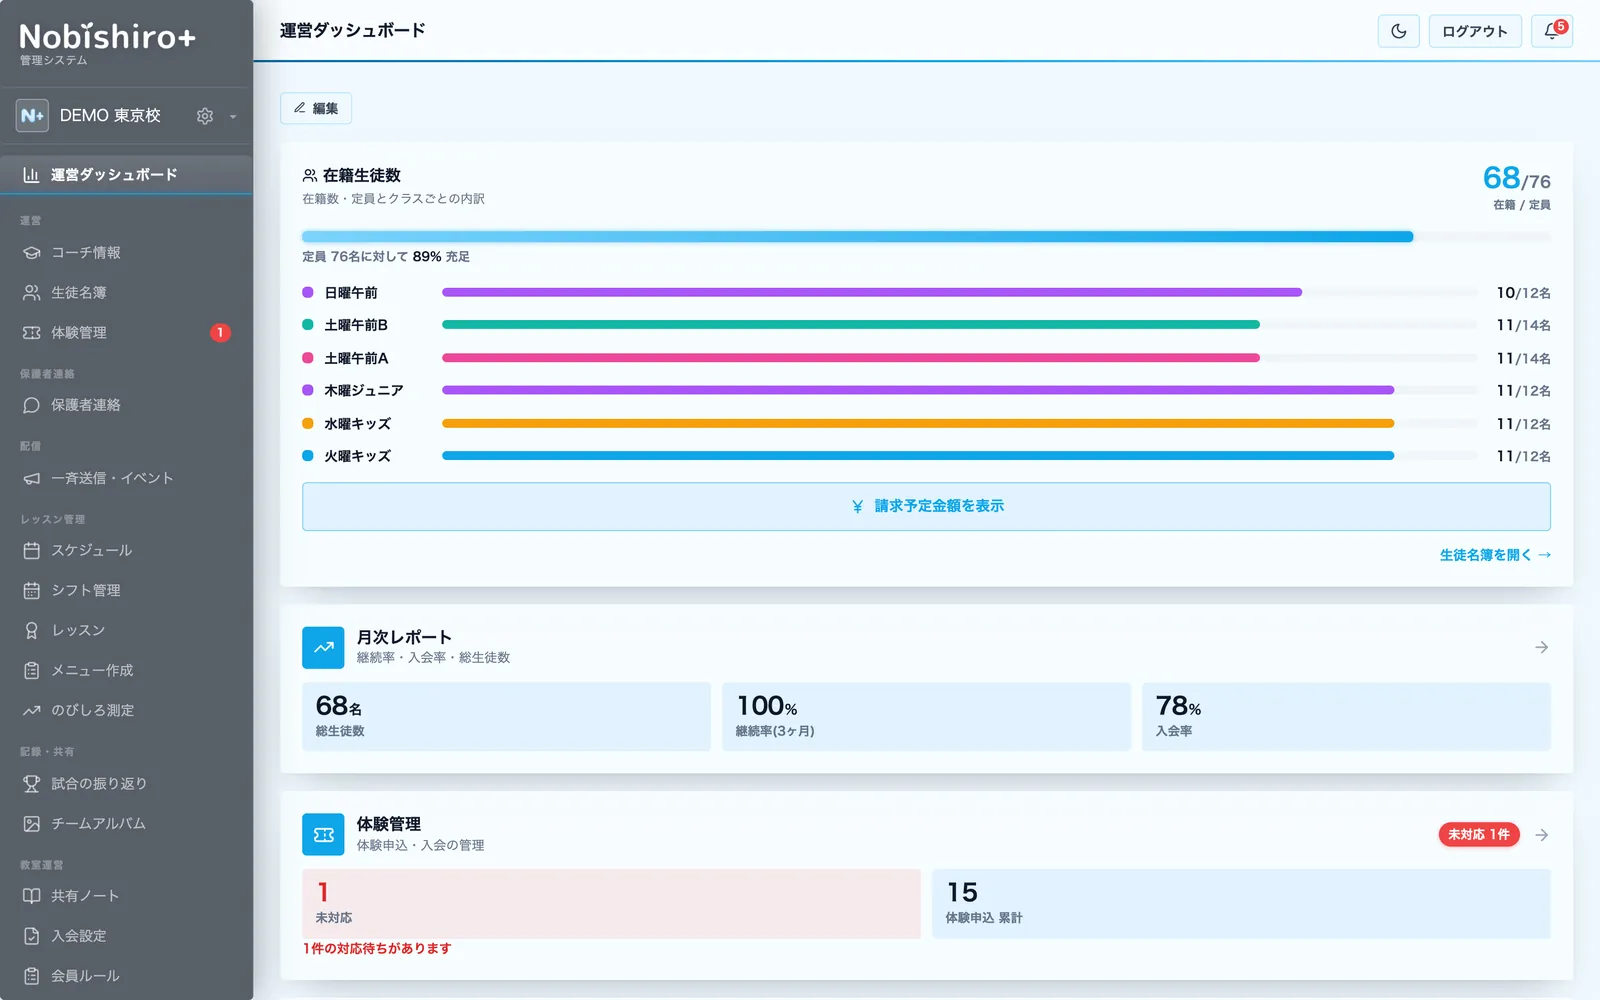Click the 日曜午前 class progress bar
The image size is (1600, 1000).
tap(959, 293)
